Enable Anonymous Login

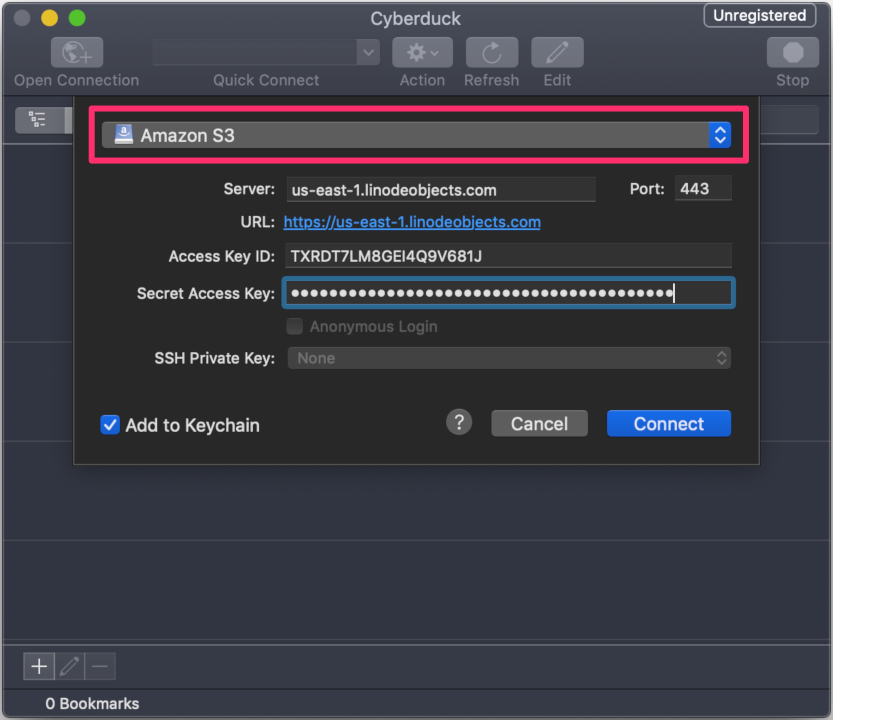pyautogui.click(x=294, y=326)
